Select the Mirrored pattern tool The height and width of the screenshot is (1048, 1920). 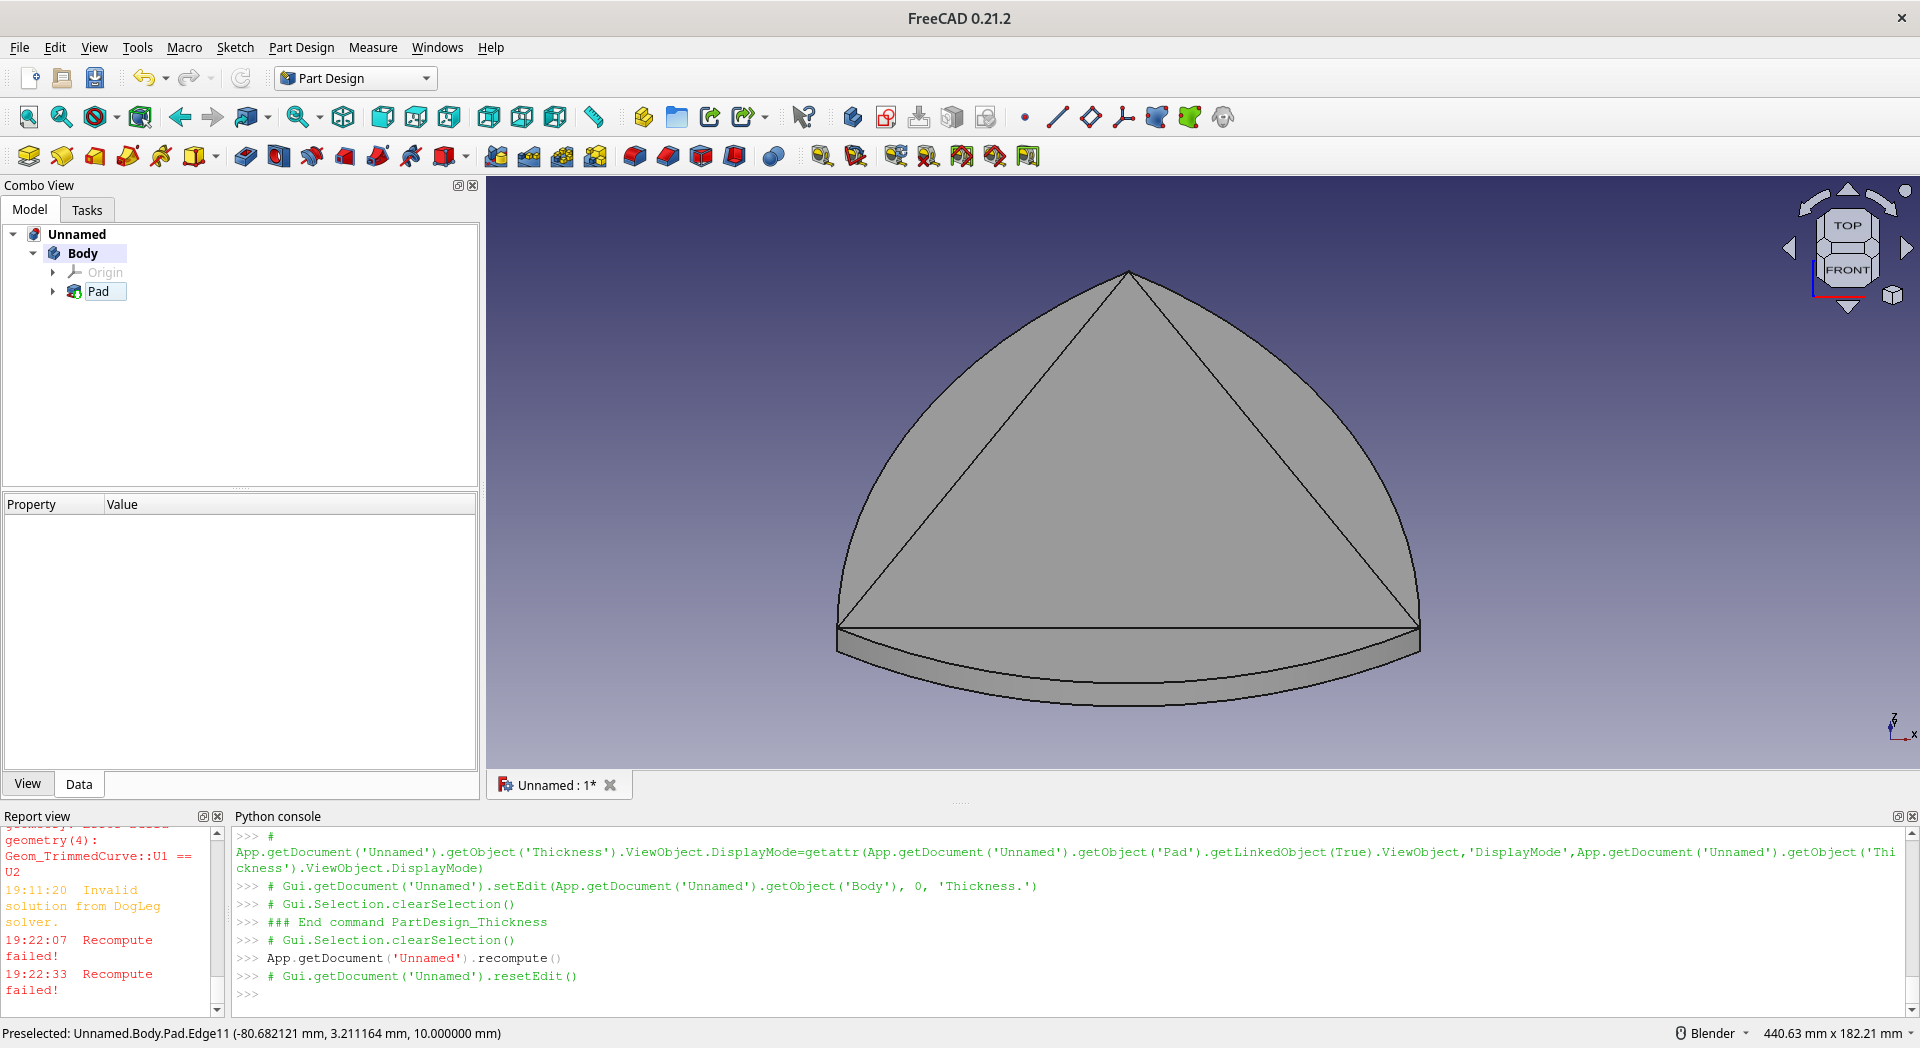point(496,156)
